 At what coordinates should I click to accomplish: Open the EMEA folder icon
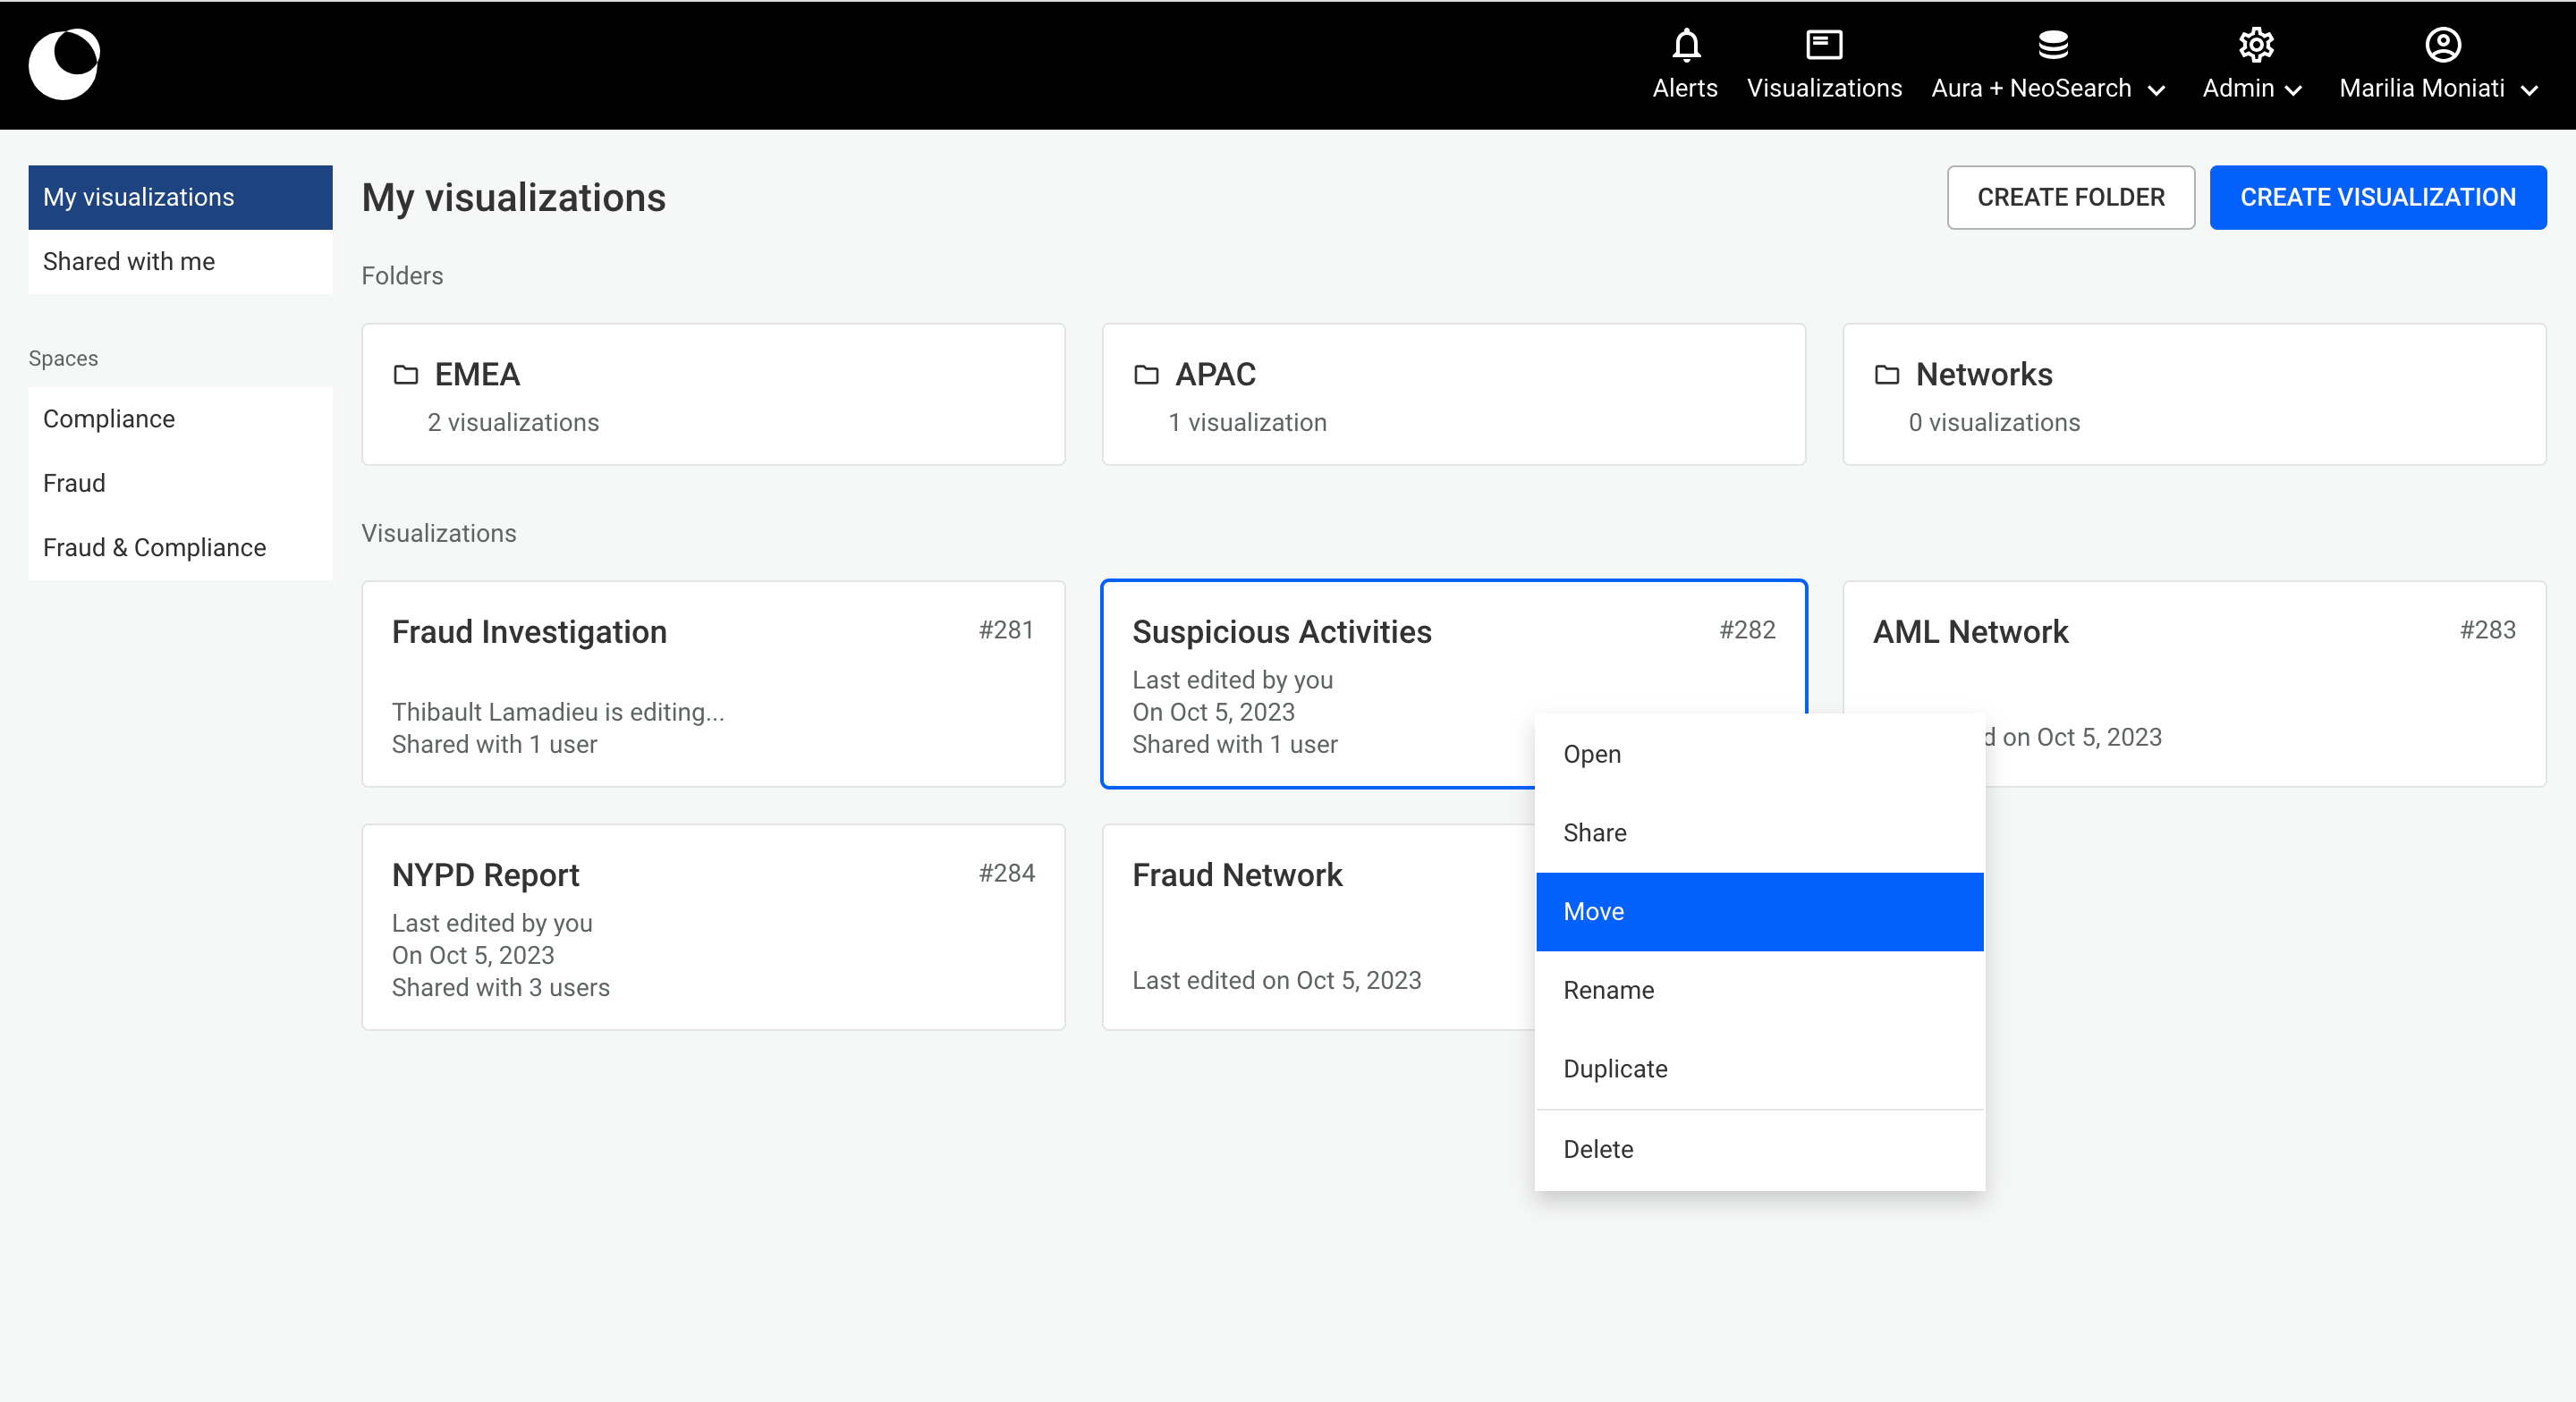point(406,375)
